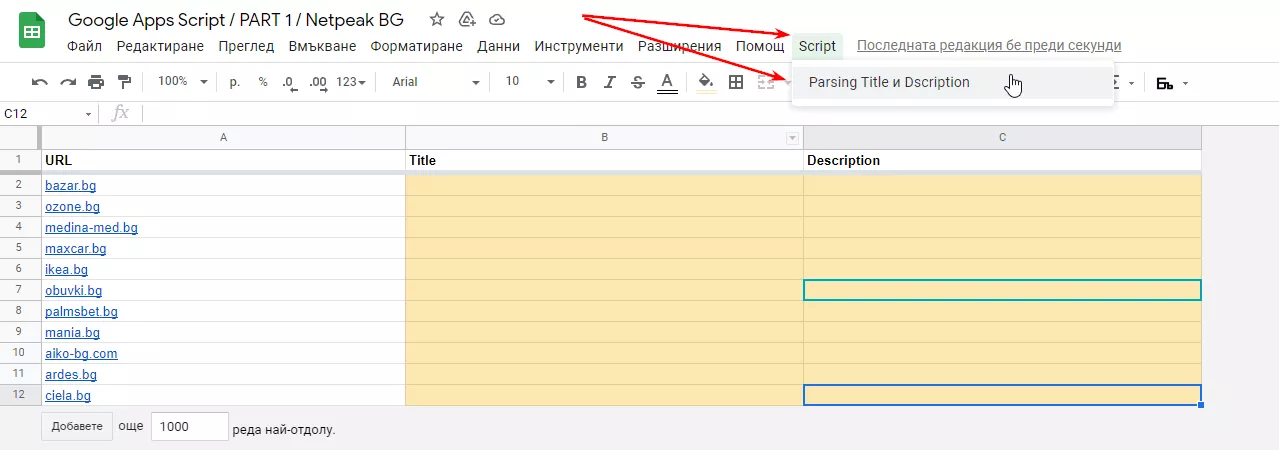Follow the ikea.bg link
Viewport: 1279px width, 450px height.
tap(66, 269)
